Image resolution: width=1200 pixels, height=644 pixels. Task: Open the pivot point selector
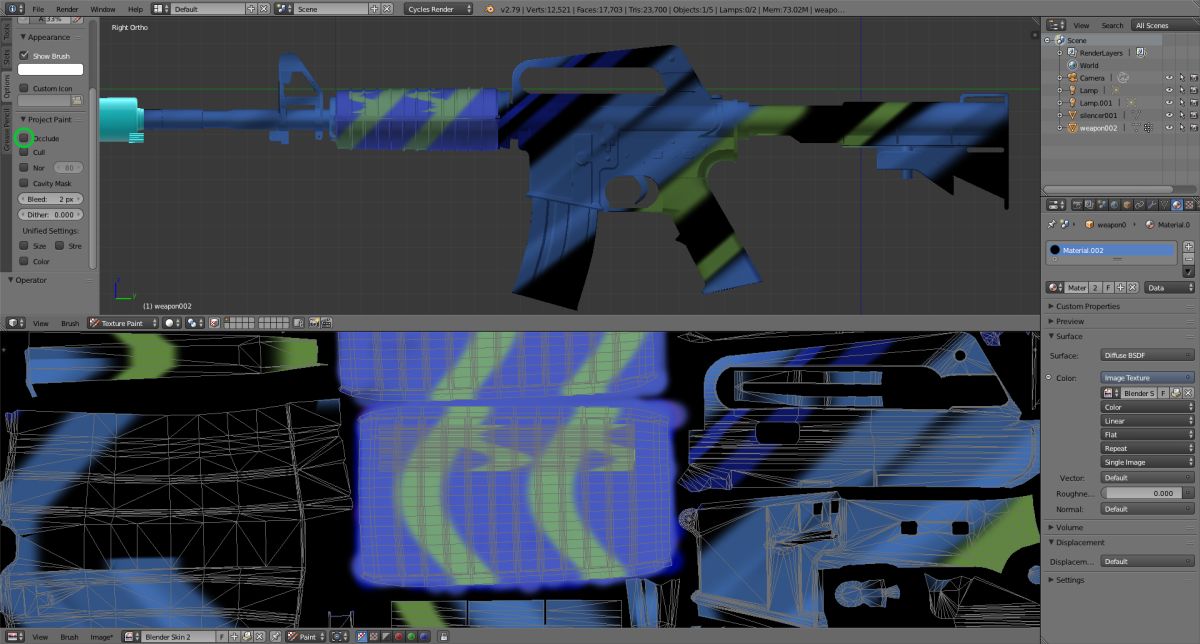(x=194, y=323)
